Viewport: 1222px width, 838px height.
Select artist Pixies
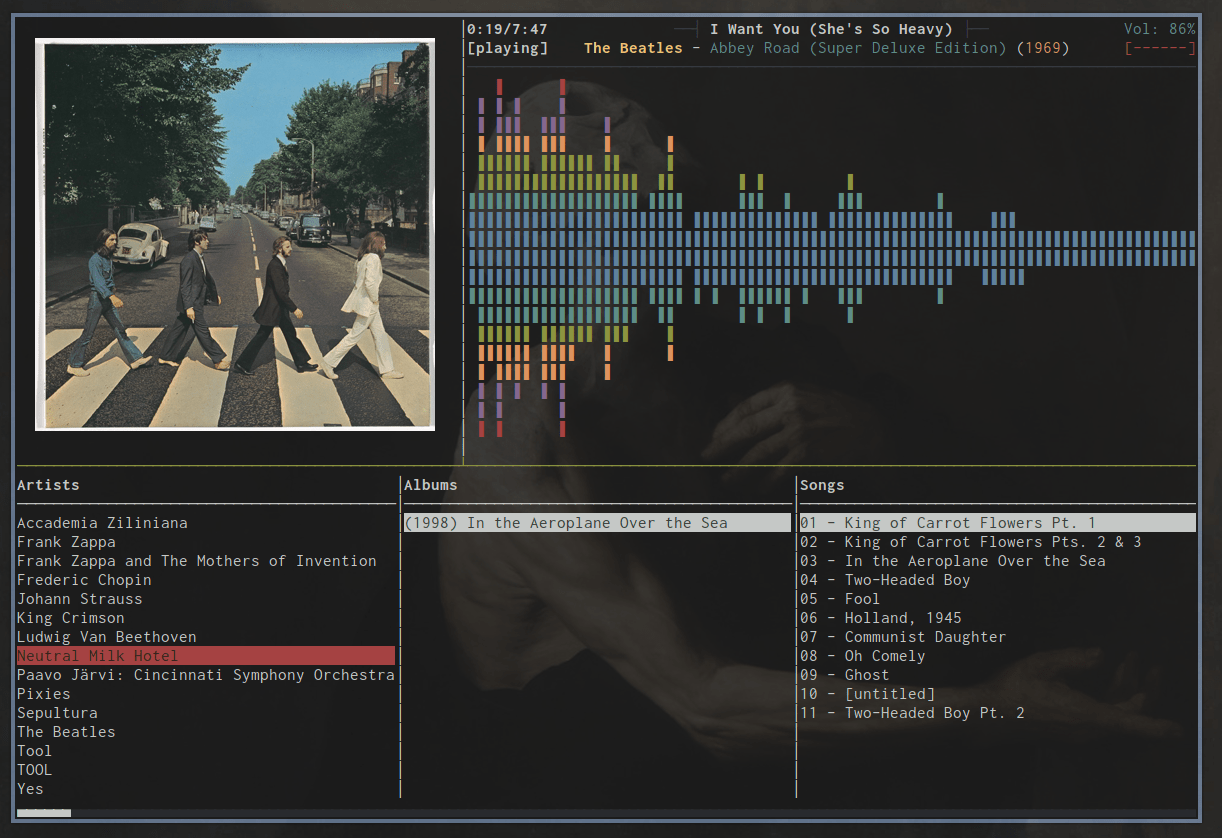(44, 694)
